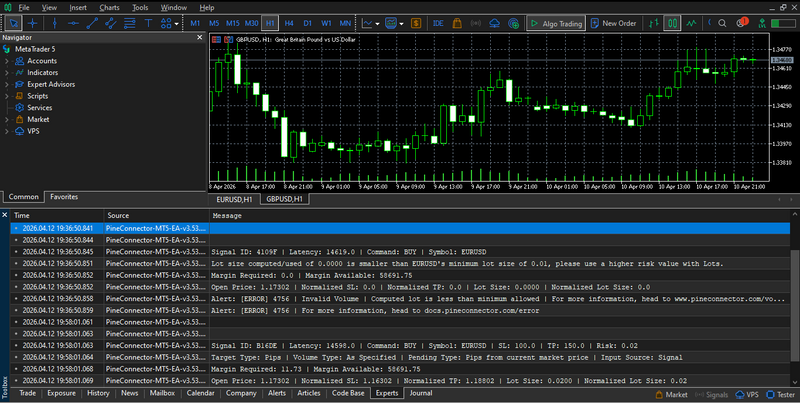
Task: Open the chart templates icon
Action: 391,23
